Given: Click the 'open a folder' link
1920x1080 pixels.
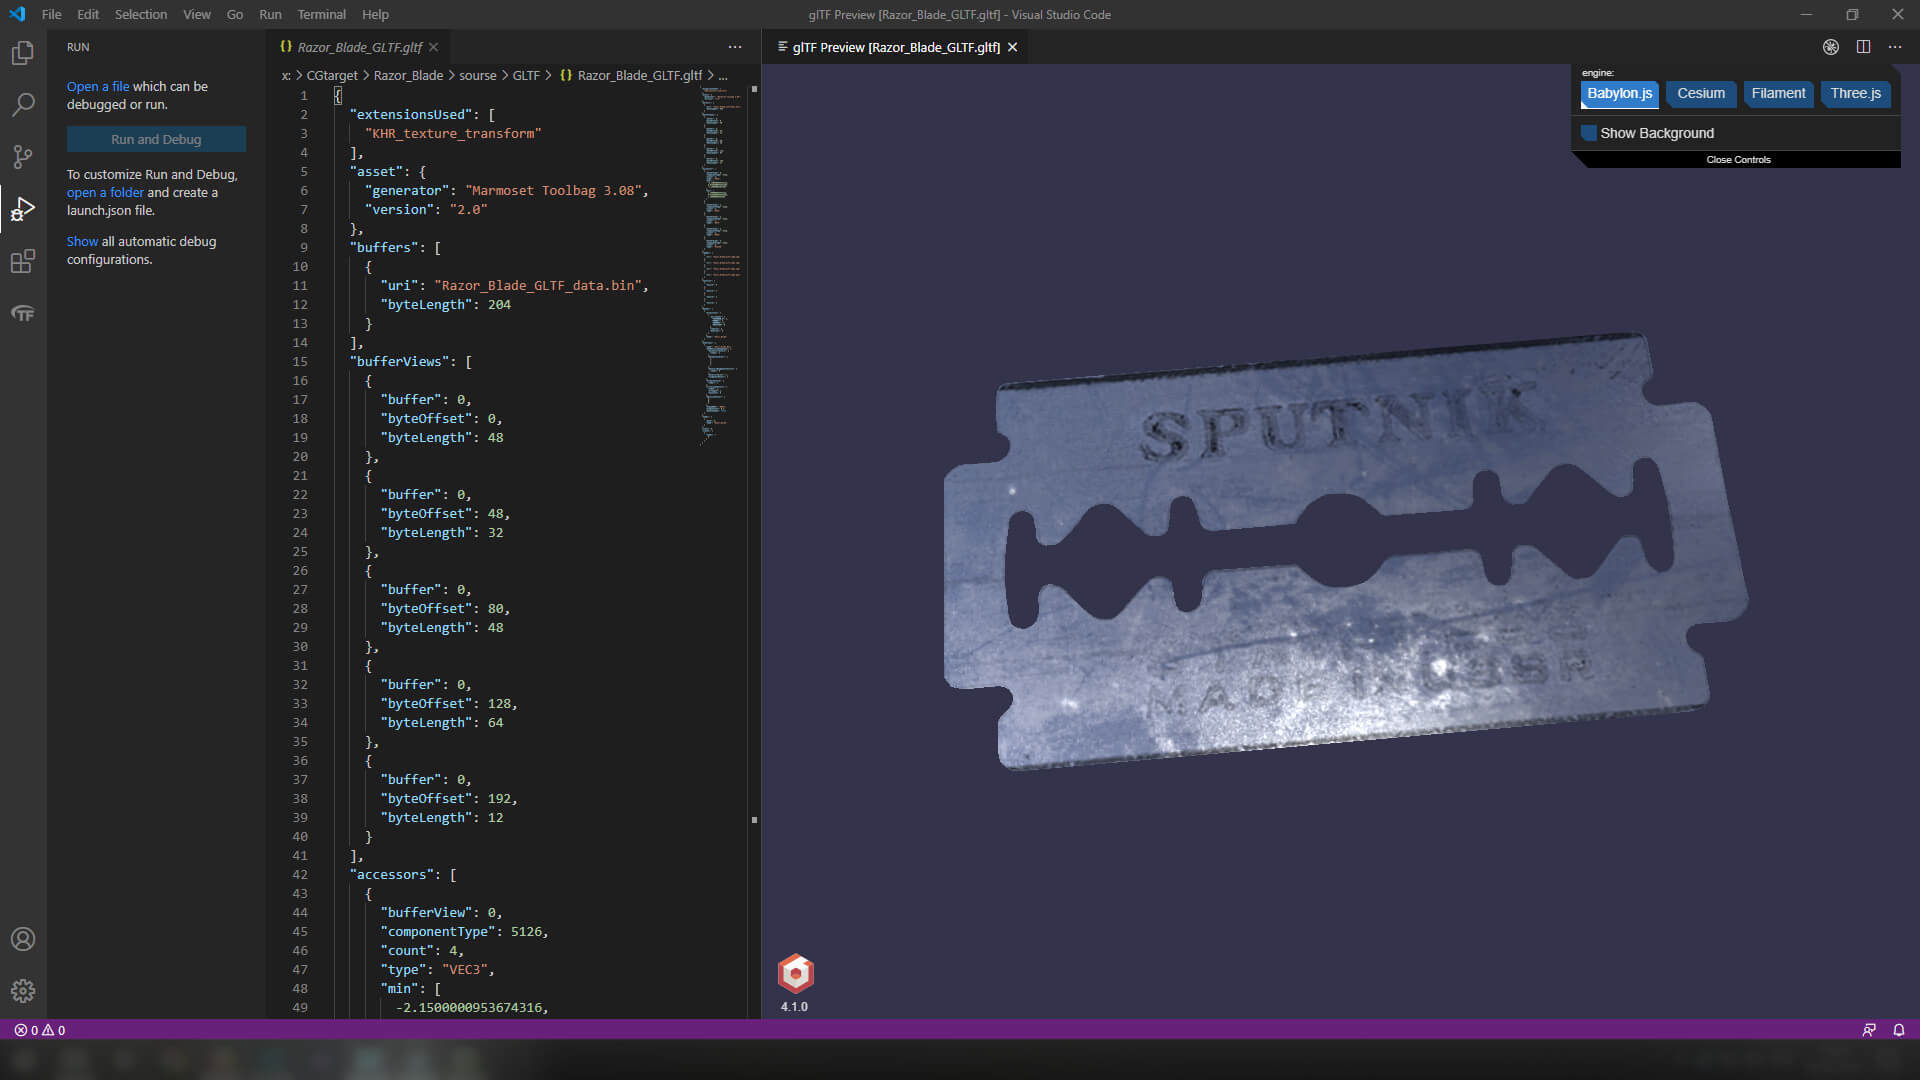Looking at the screenshot, I should [105, 192].
